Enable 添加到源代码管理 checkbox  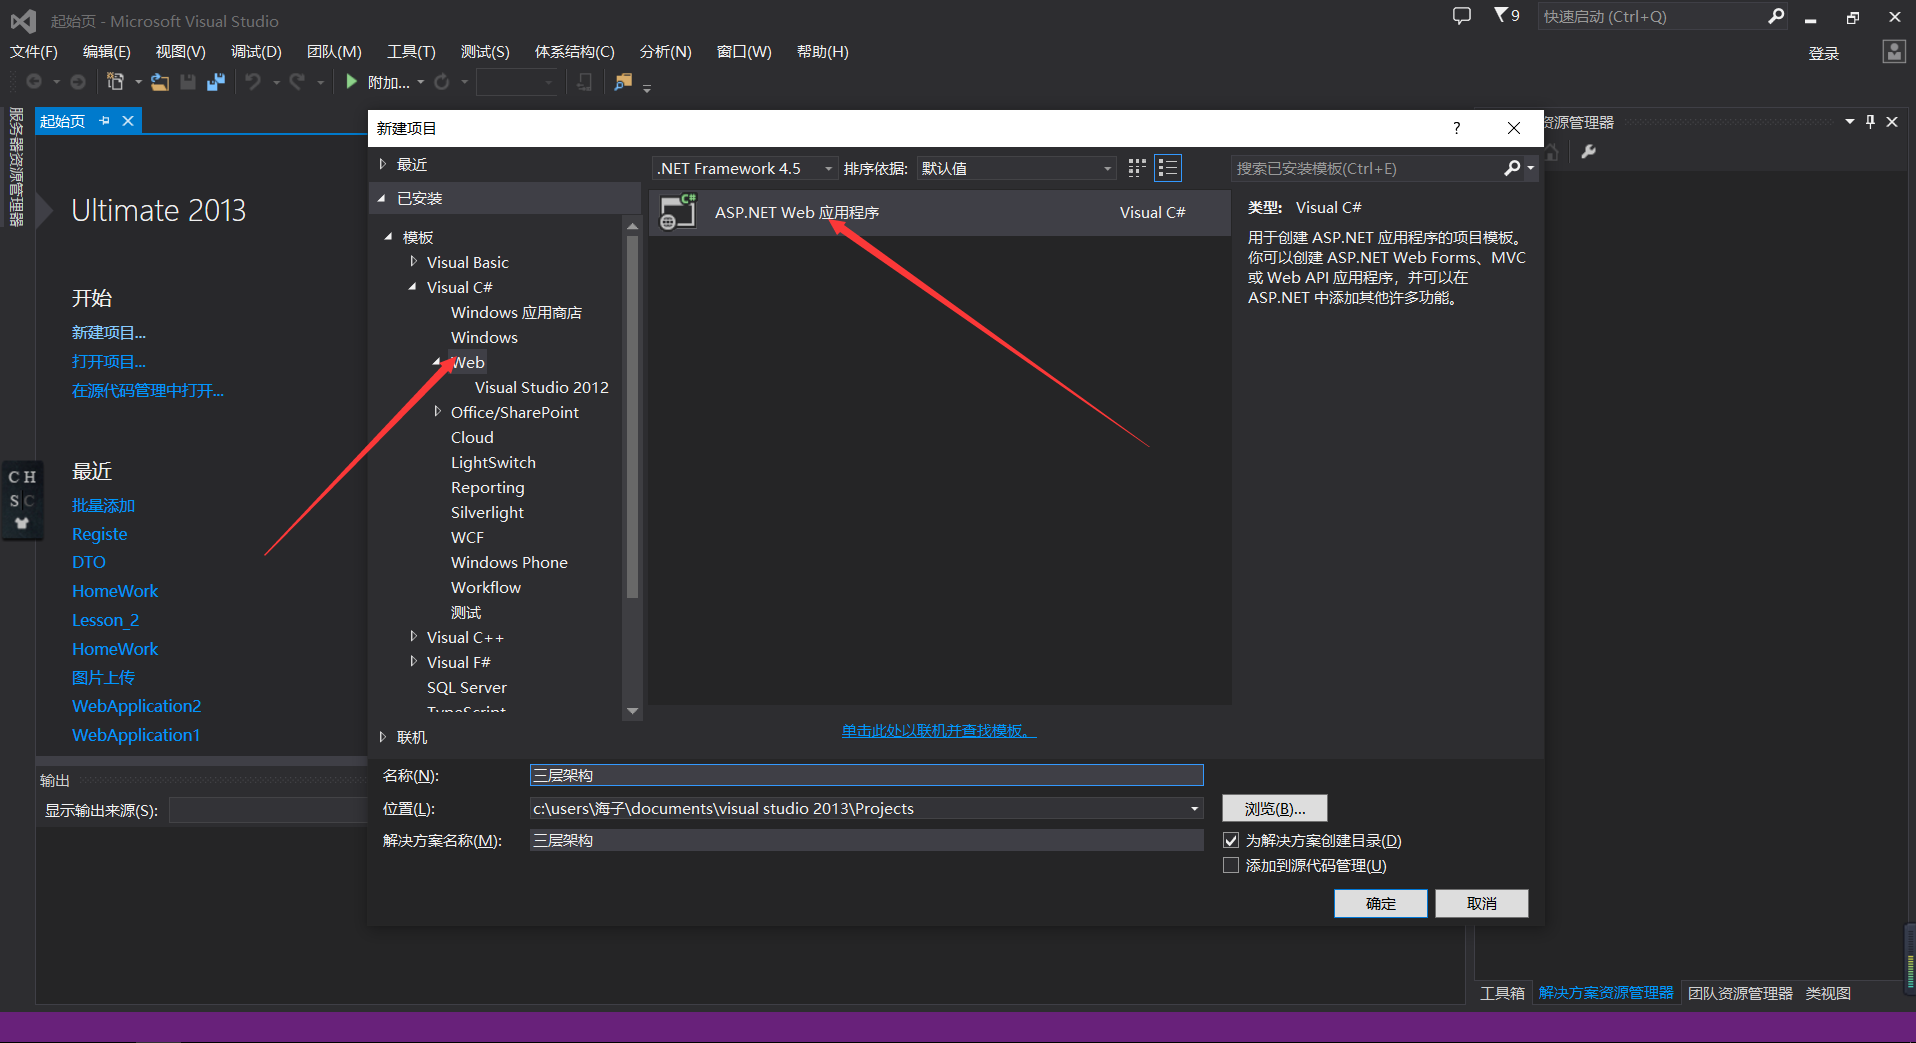coord(1231,865)
